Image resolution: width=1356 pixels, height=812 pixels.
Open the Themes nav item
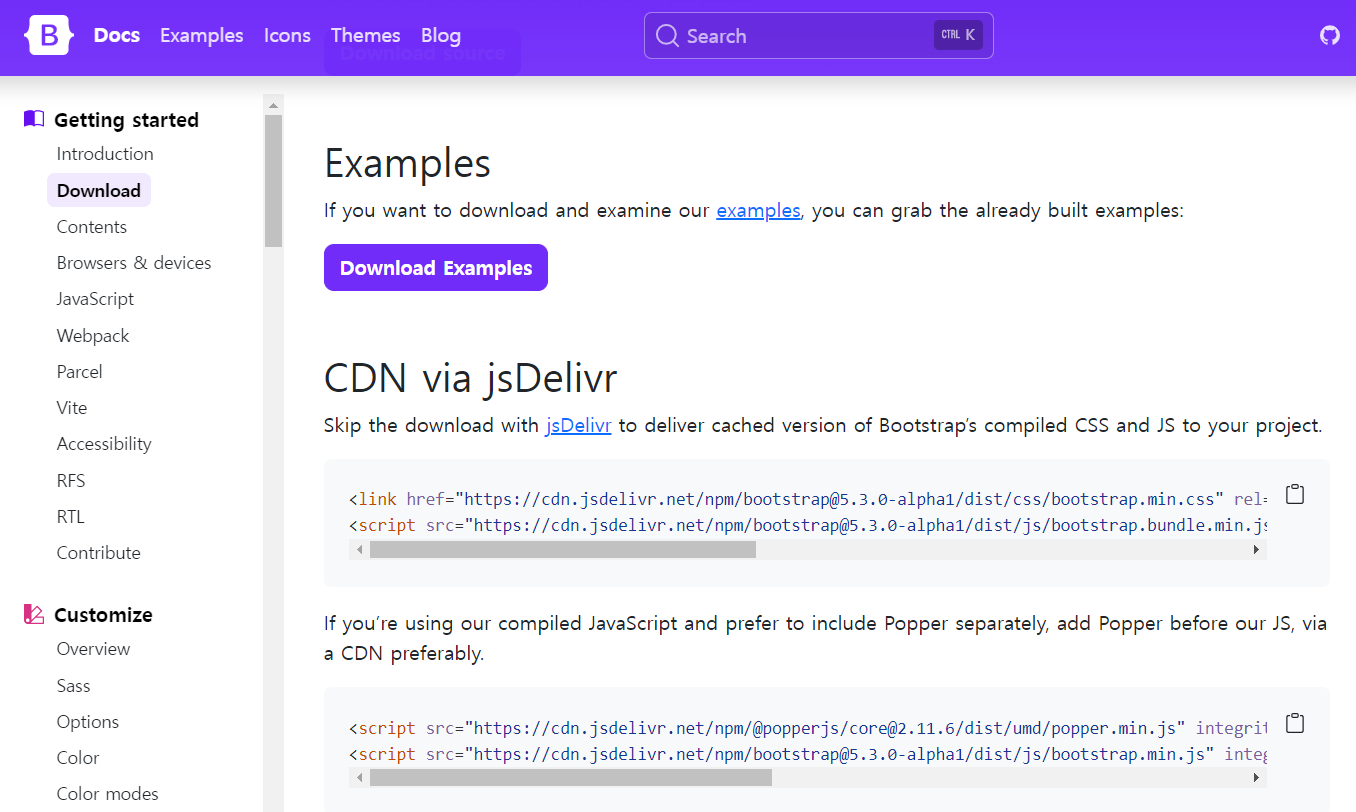(366, 35)
